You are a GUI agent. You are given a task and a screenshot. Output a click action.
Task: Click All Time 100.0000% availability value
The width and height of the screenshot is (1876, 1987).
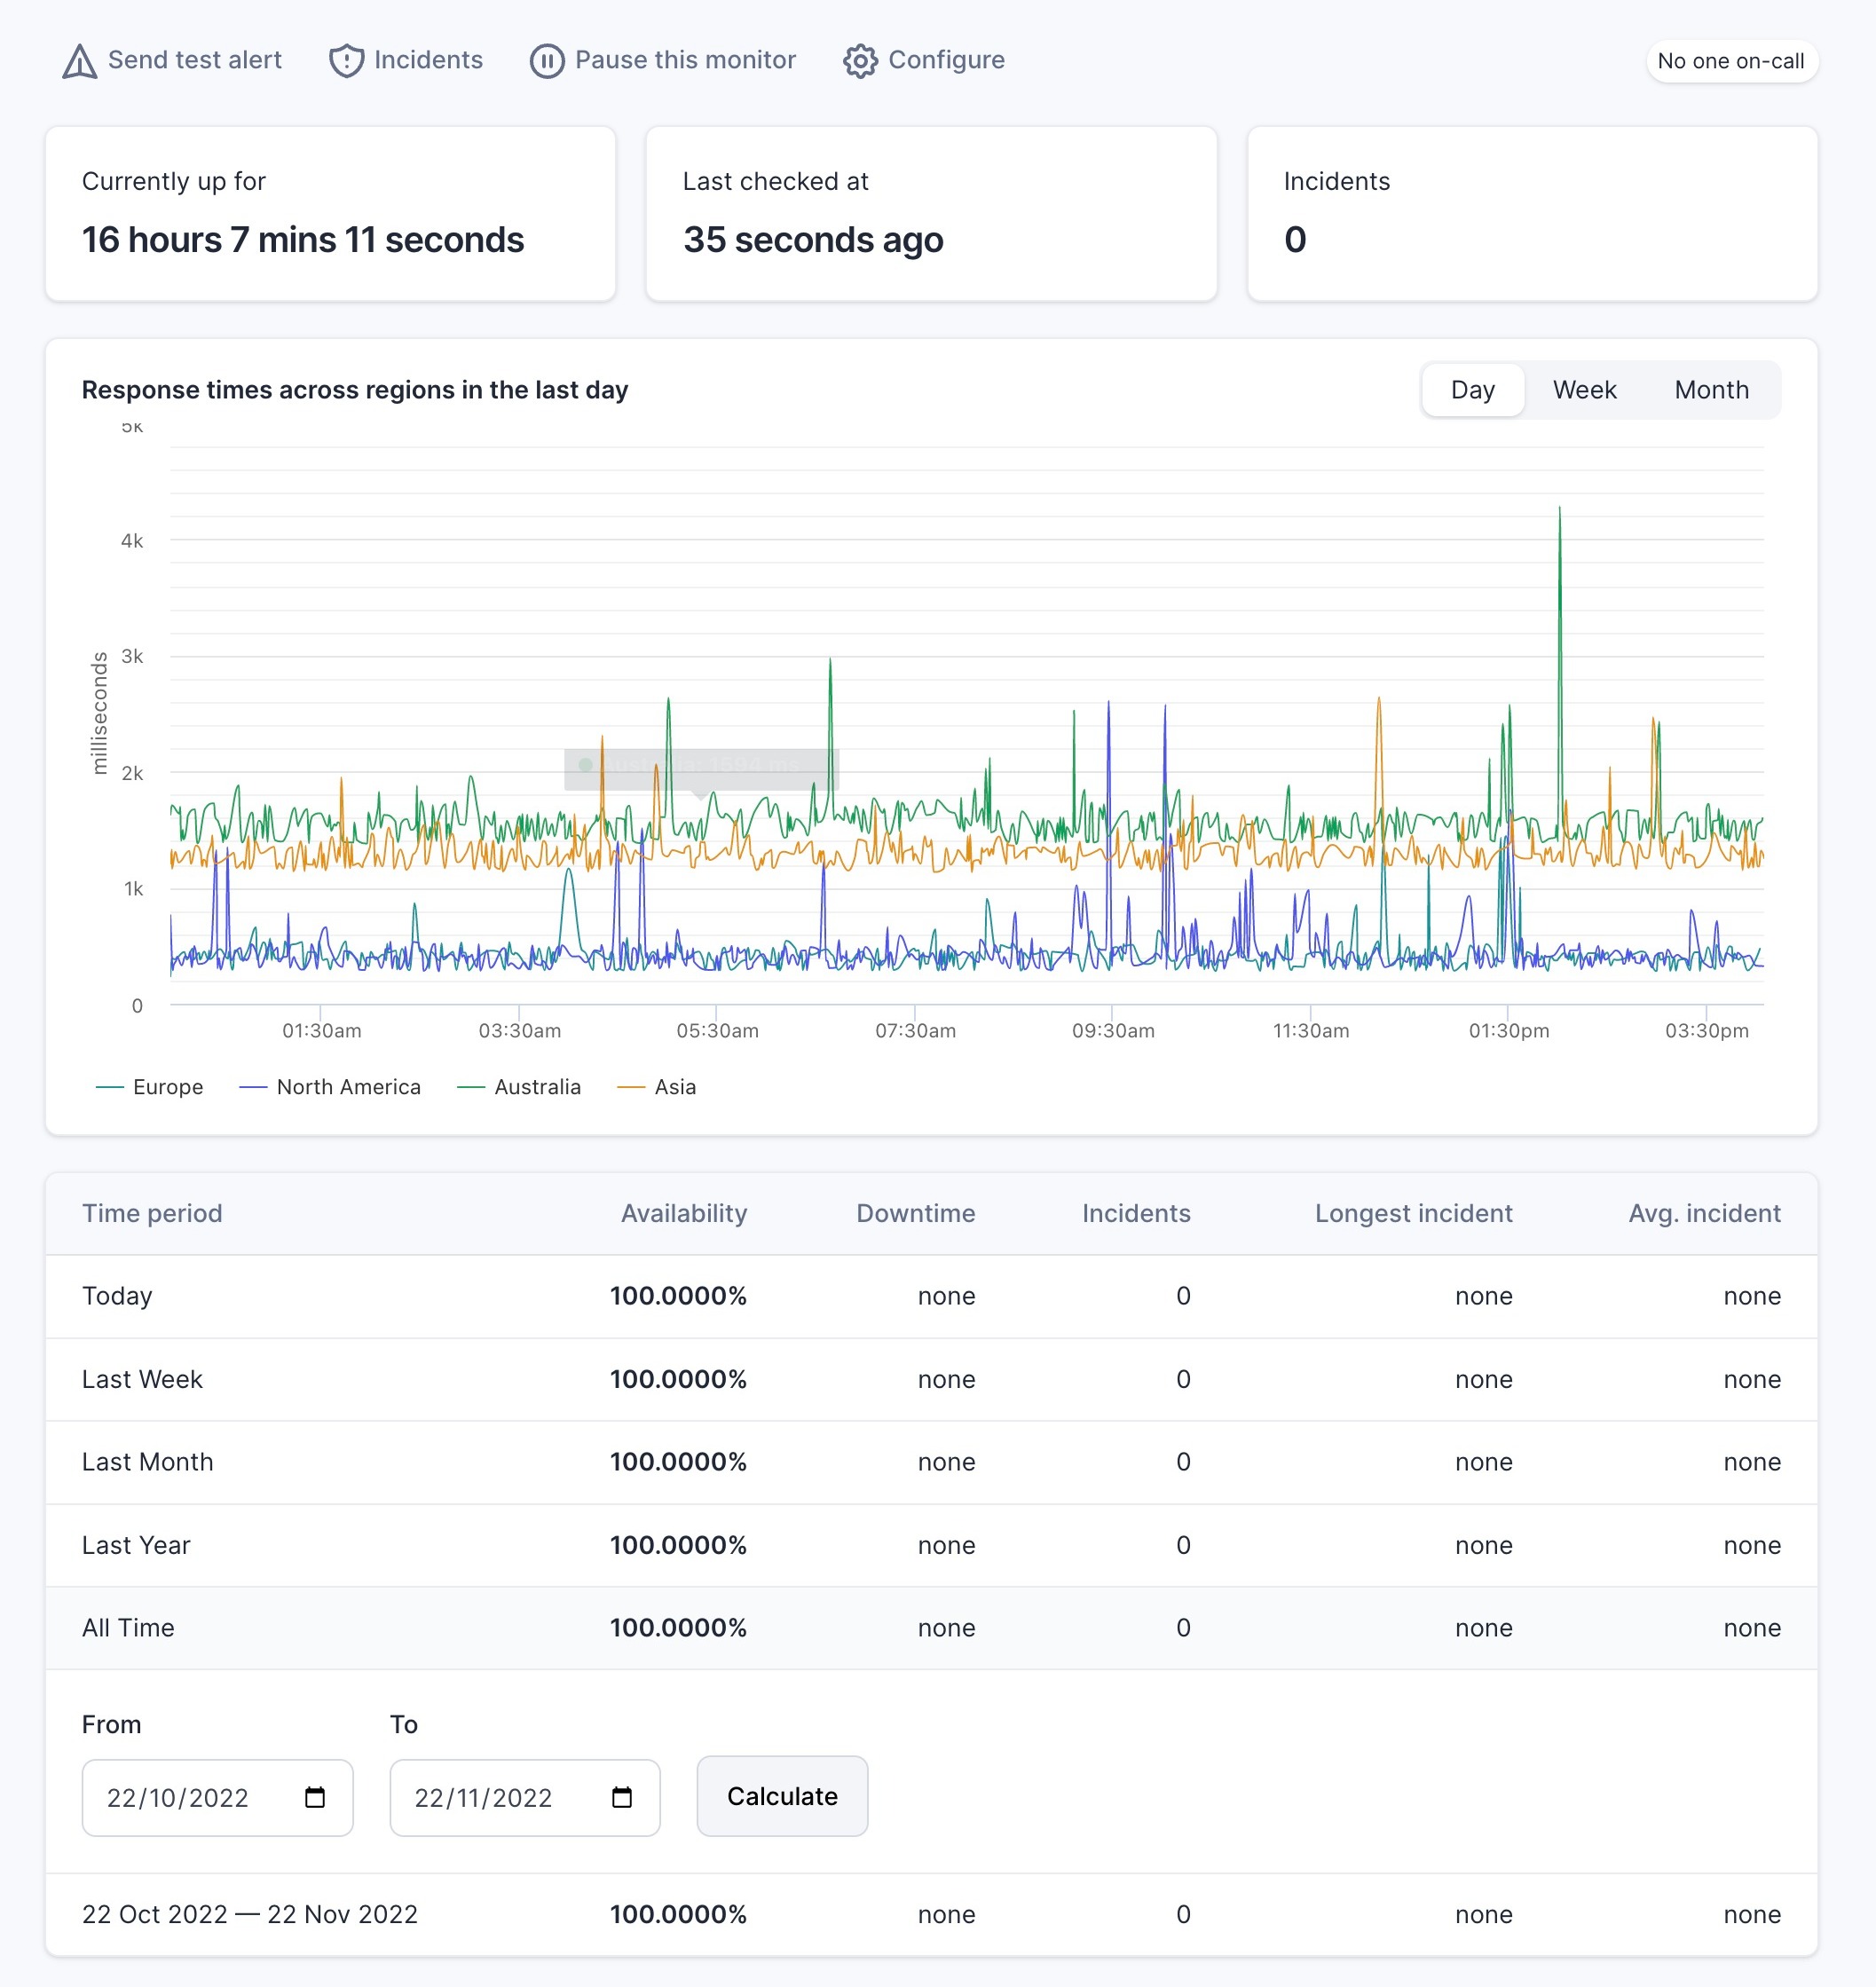point(678,1628)
